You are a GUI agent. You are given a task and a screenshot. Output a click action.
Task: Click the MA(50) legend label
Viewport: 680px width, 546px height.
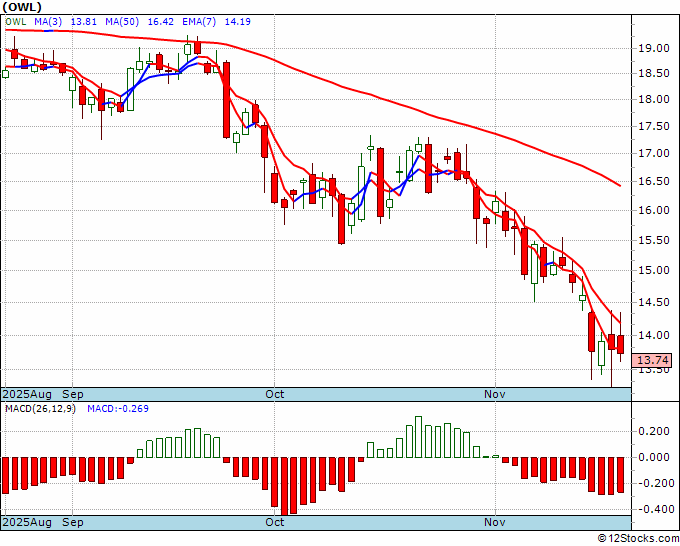click(x=122, y=22)
